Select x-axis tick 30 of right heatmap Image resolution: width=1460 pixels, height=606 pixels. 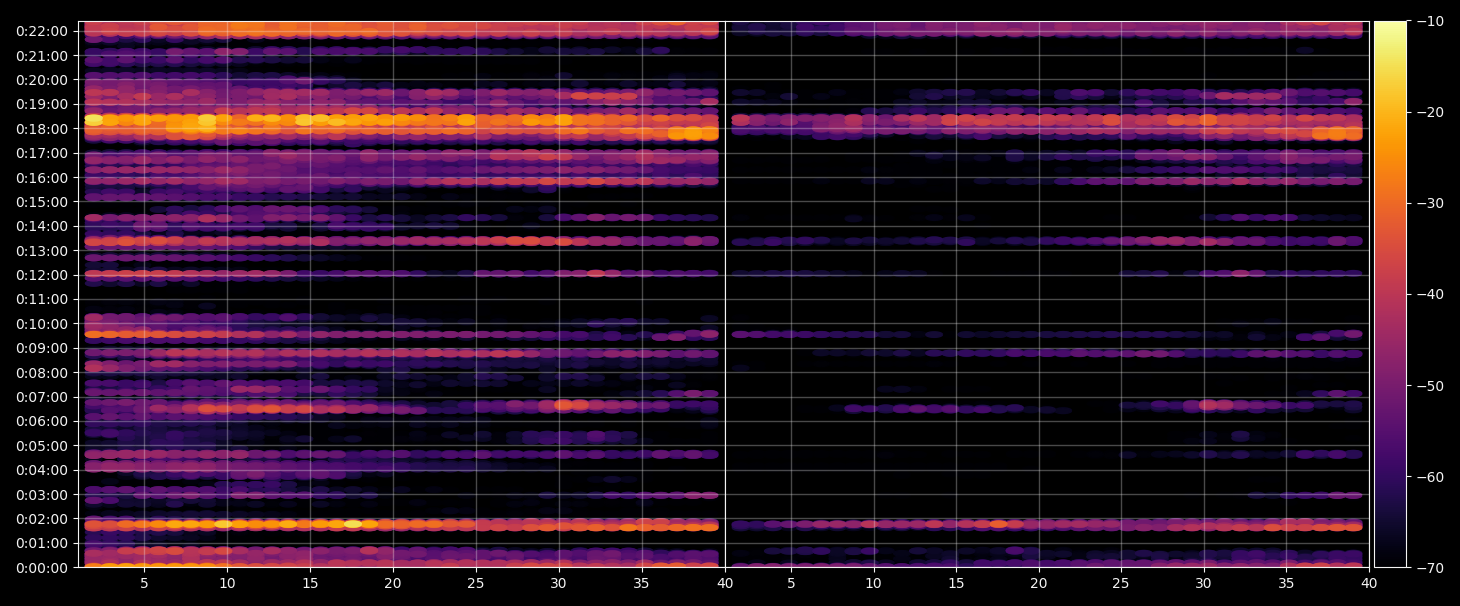pos(1204,583)
